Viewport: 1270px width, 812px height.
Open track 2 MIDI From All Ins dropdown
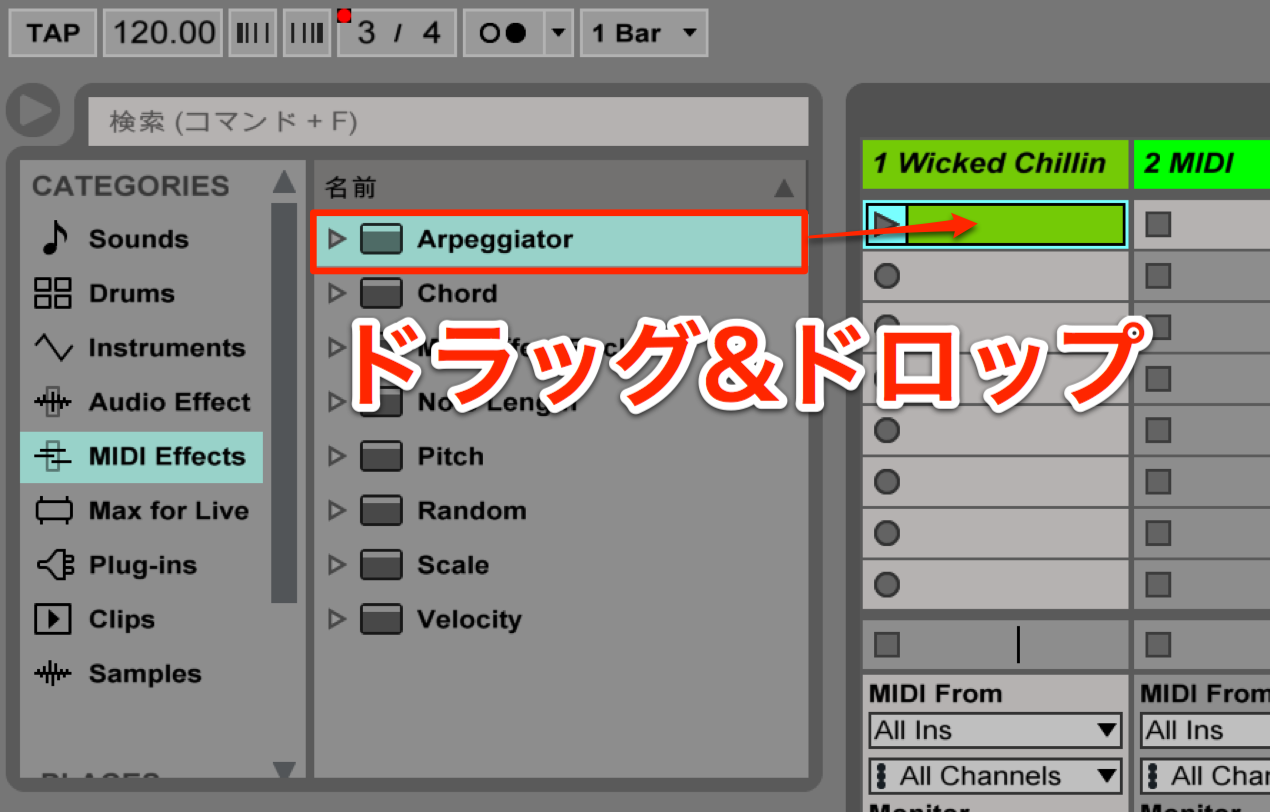coord(1205,730)
